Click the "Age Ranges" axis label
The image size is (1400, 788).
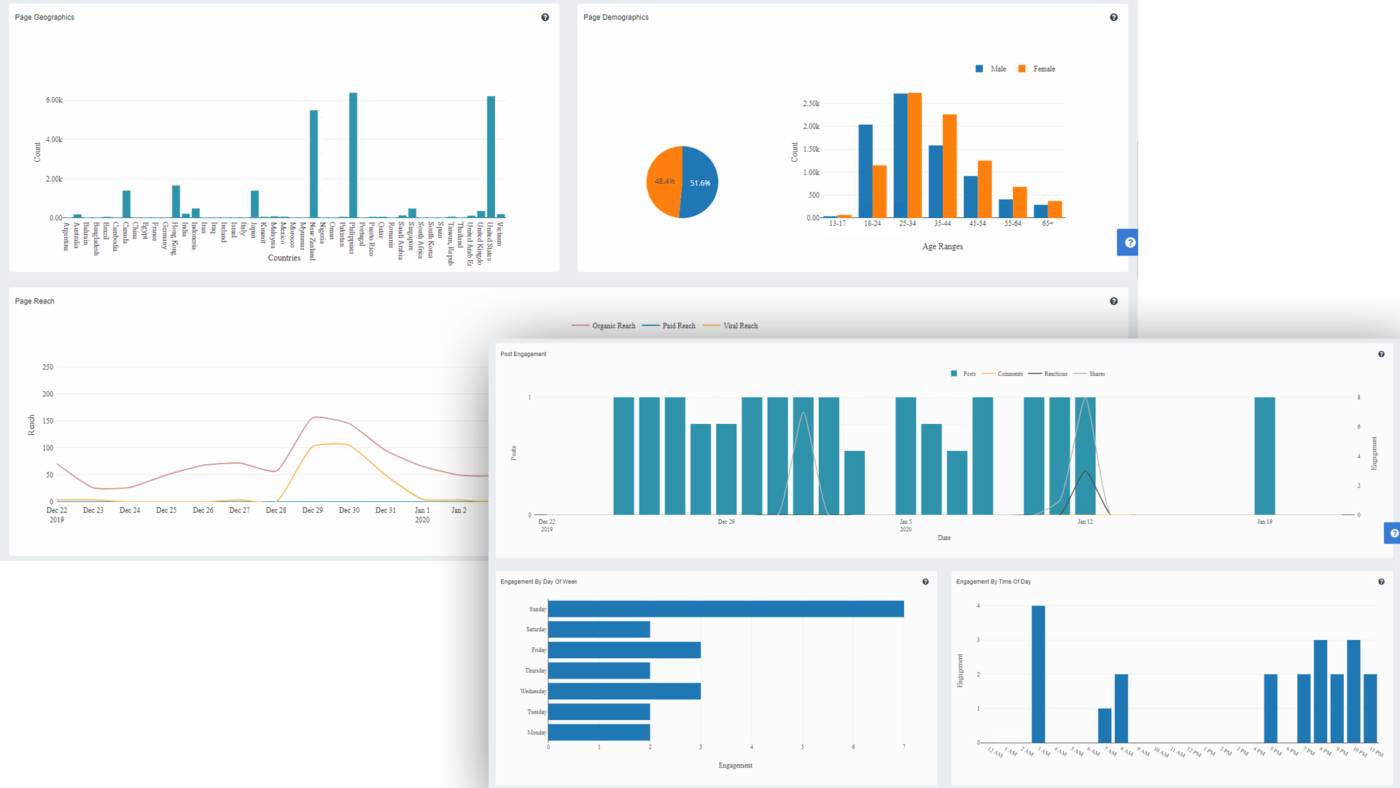click(942, 246)
